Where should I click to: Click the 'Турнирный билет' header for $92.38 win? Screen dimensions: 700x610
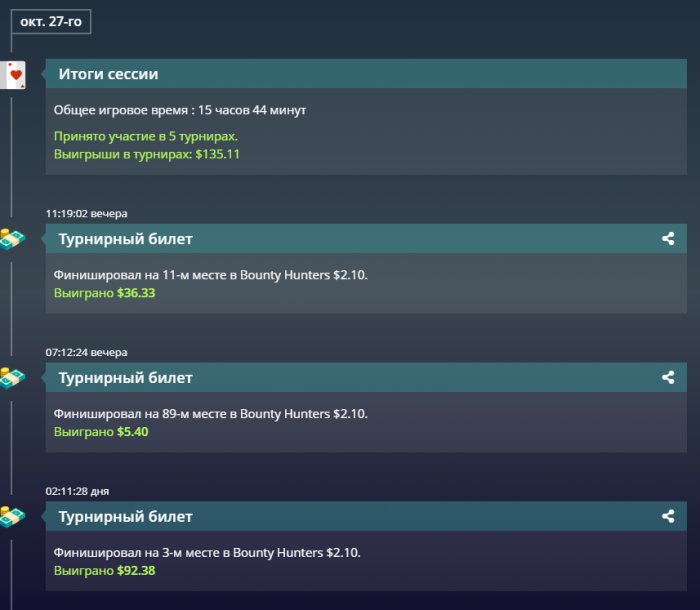pos(126,517)
